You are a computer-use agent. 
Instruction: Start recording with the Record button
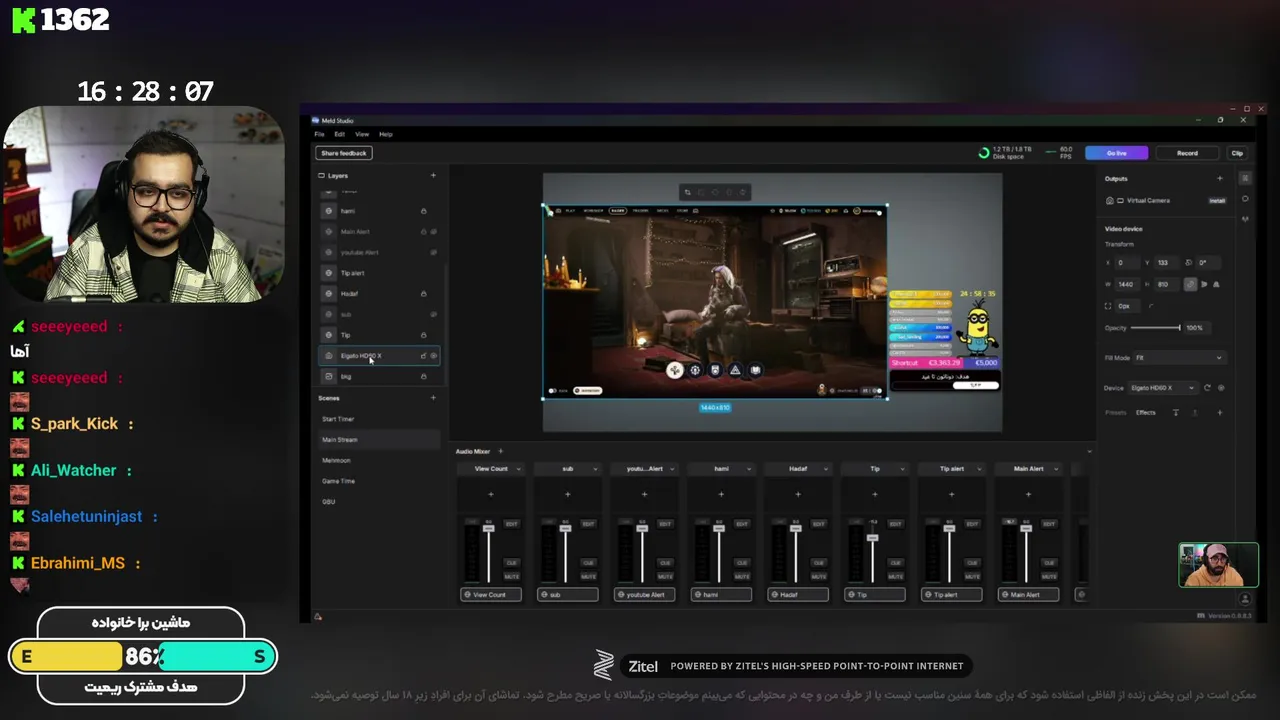click(x=1187, y=153)
